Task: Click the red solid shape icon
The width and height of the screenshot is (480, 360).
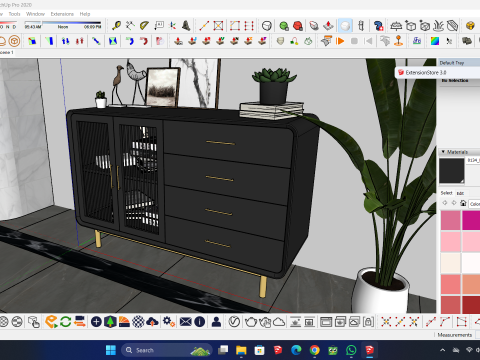Action: pos(298,26)
